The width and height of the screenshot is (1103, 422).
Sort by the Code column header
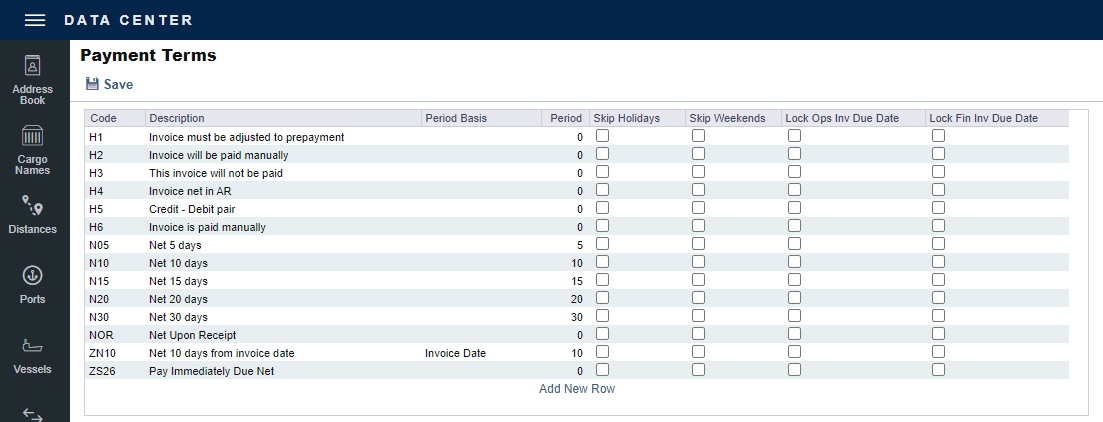coord(104,118)
